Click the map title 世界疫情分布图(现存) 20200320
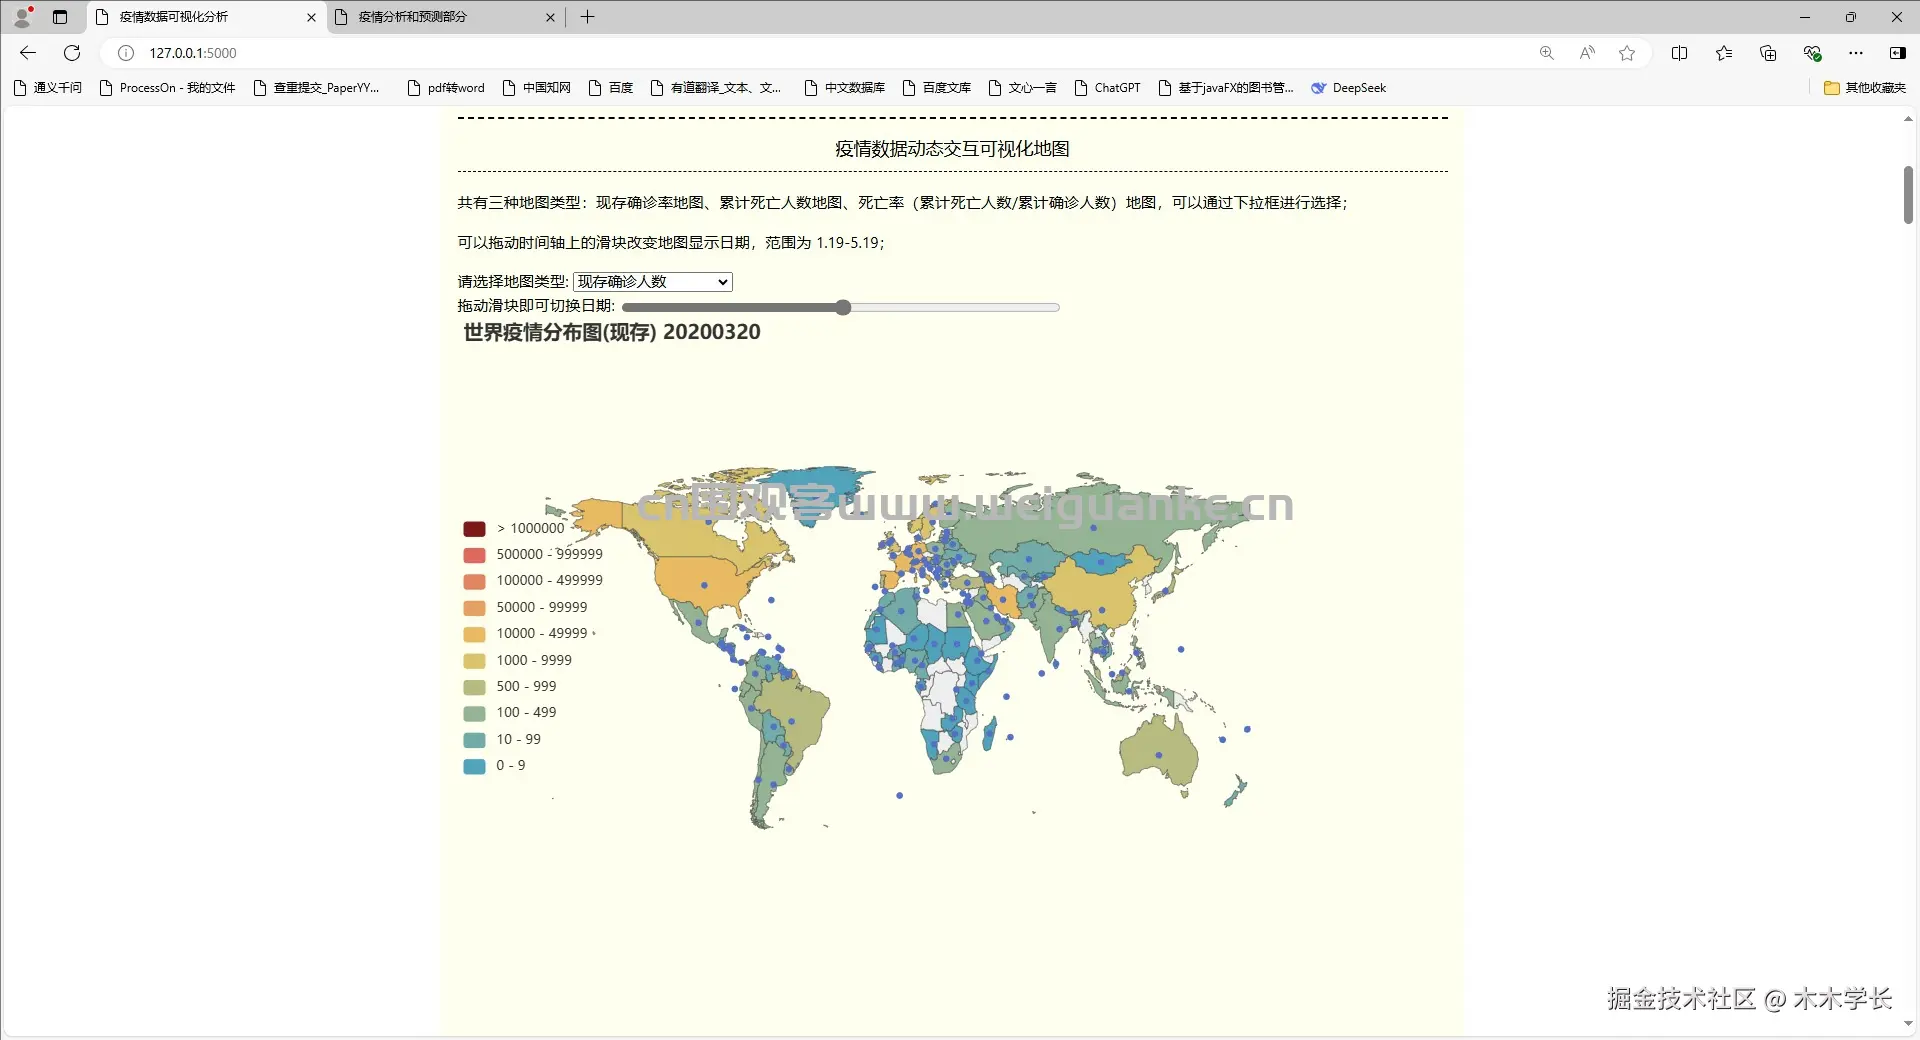 (x=612, y=332)
